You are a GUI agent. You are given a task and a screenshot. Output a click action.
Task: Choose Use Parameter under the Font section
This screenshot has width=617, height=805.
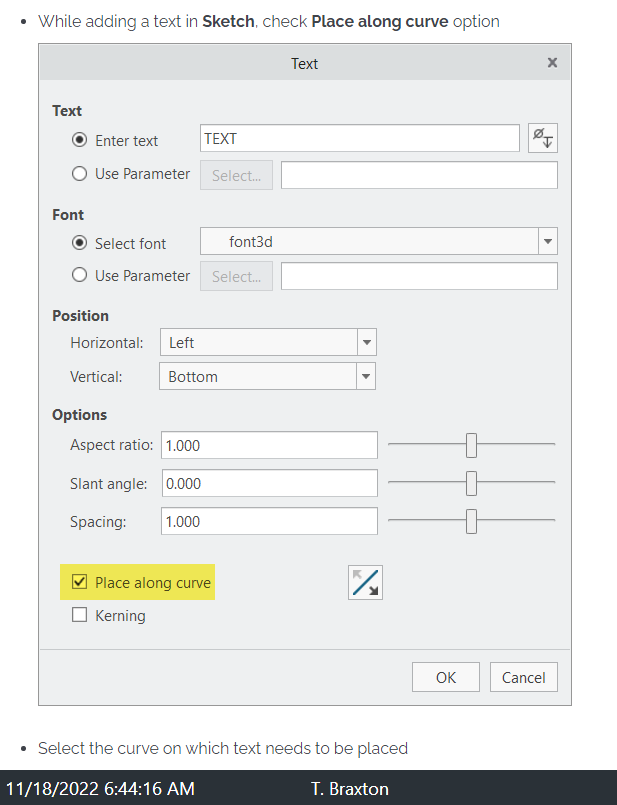tap(79, 275)
